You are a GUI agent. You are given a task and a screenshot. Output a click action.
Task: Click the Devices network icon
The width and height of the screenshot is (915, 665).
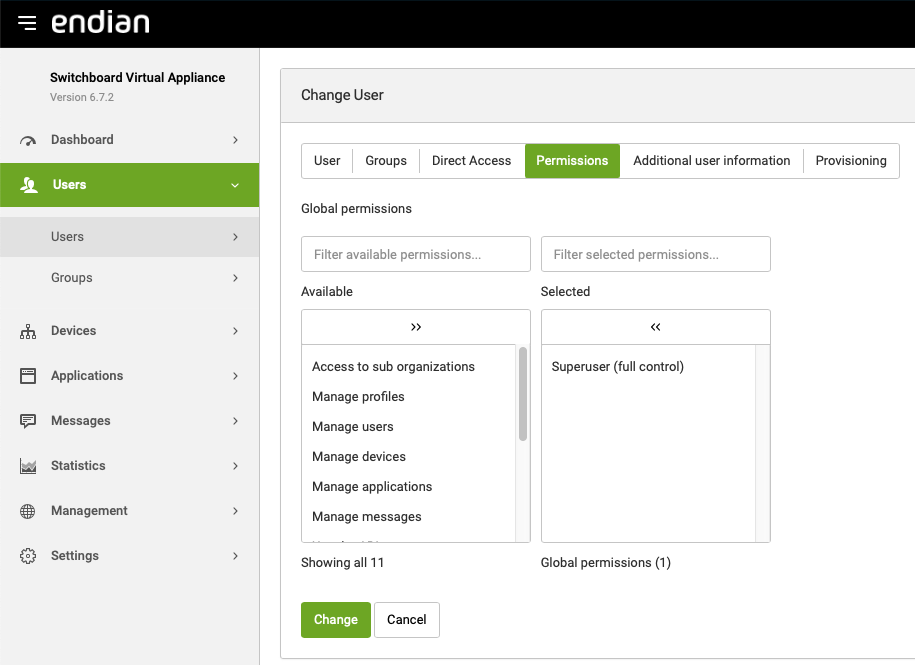coord(28,331)
